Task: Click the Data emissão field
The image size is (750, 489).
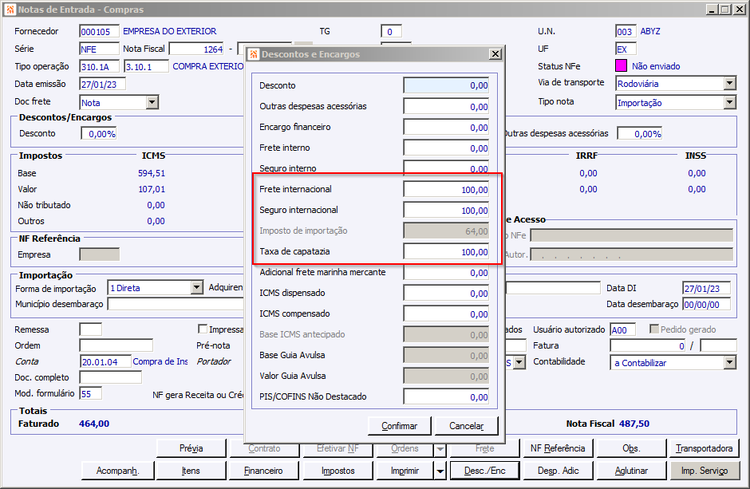Action: (102, 84)
